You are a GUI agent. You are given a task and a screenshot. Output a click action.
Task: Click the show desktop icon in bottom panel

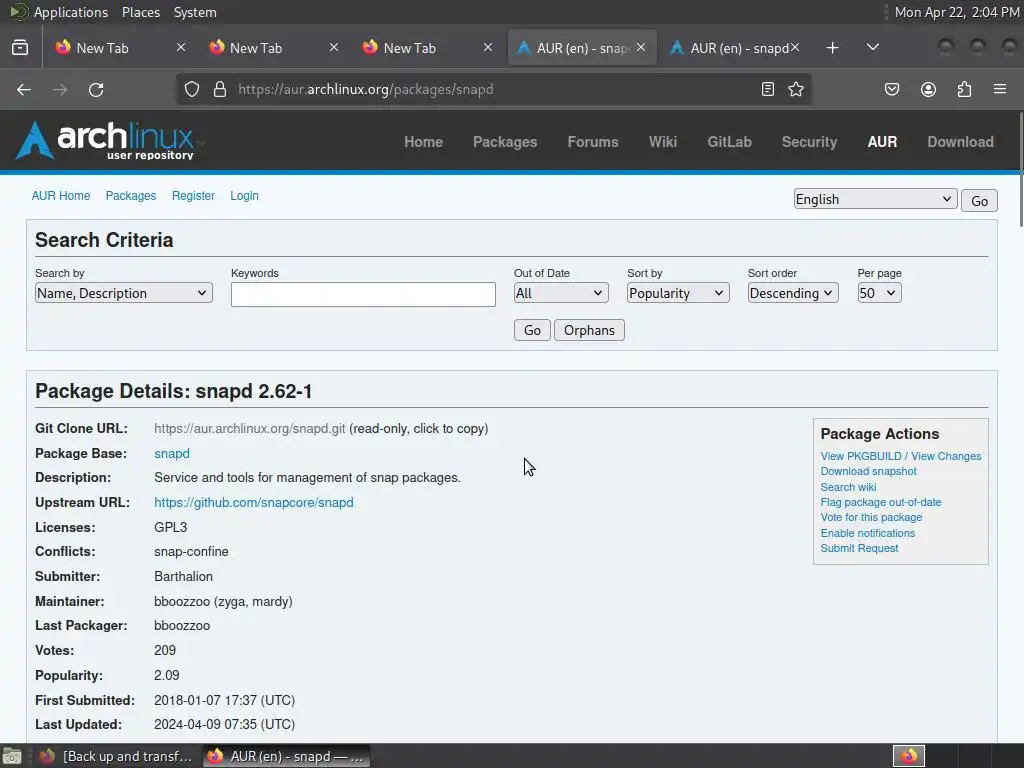pos(12,756)
